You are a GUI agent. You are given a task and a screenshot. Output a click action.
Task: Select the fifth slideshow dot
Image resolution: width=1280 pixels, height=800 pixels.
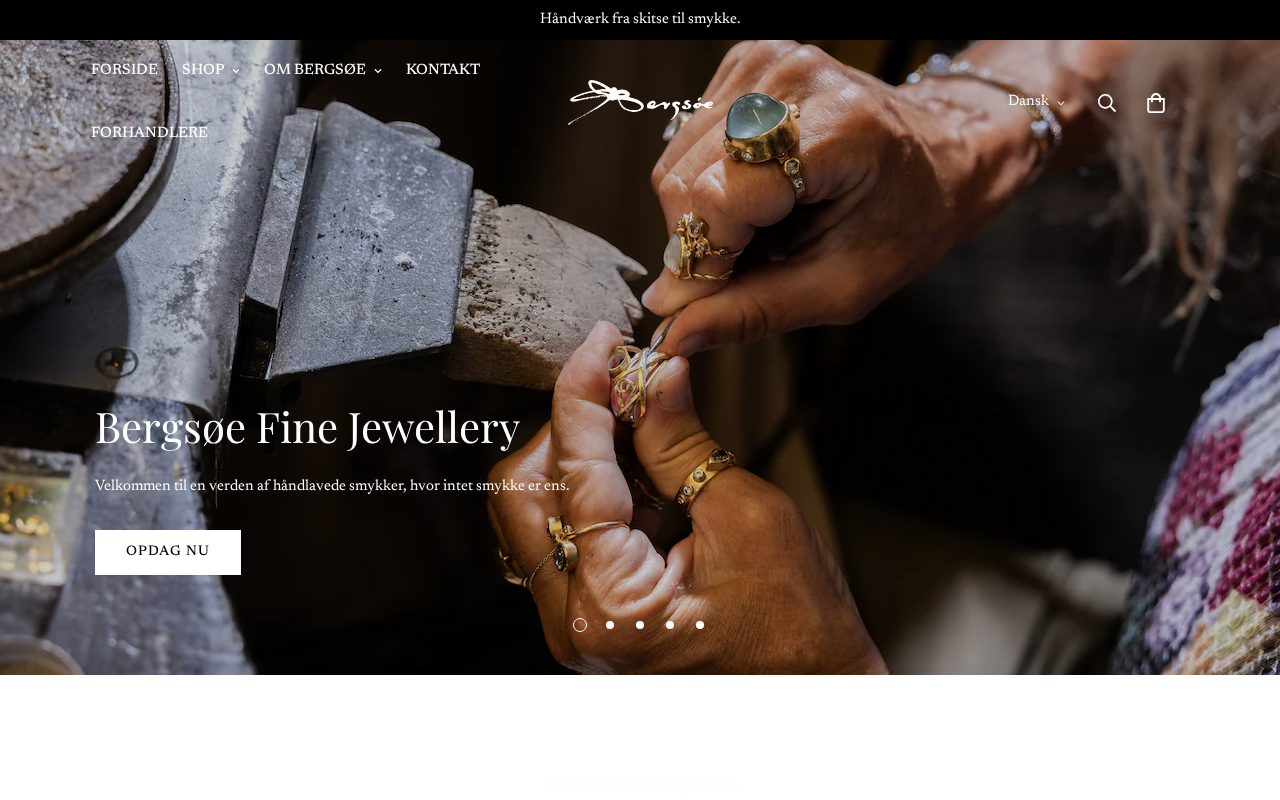700,625
